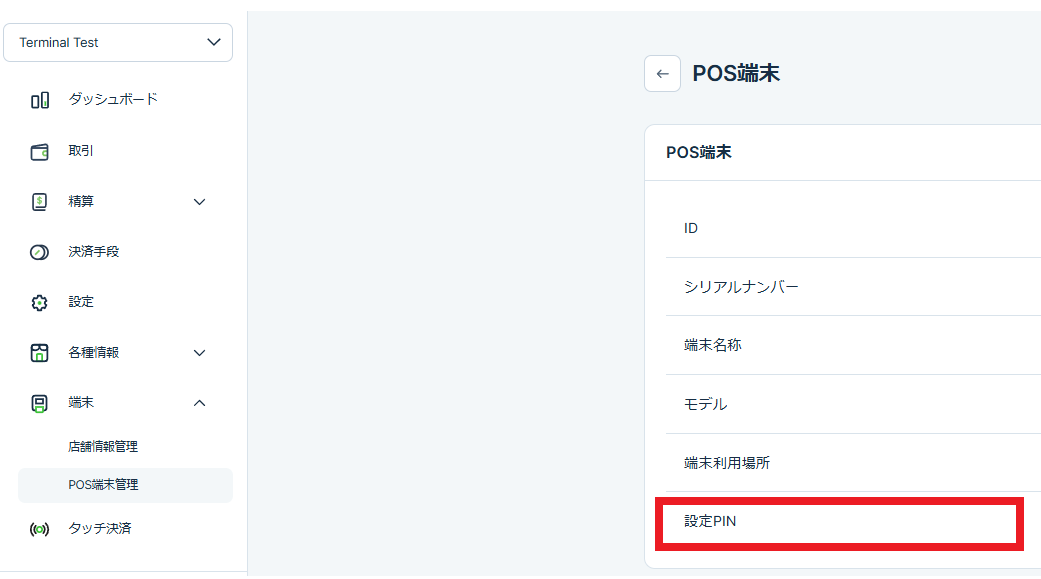Open 店舗情報管理 menu item

click(103, 446)
